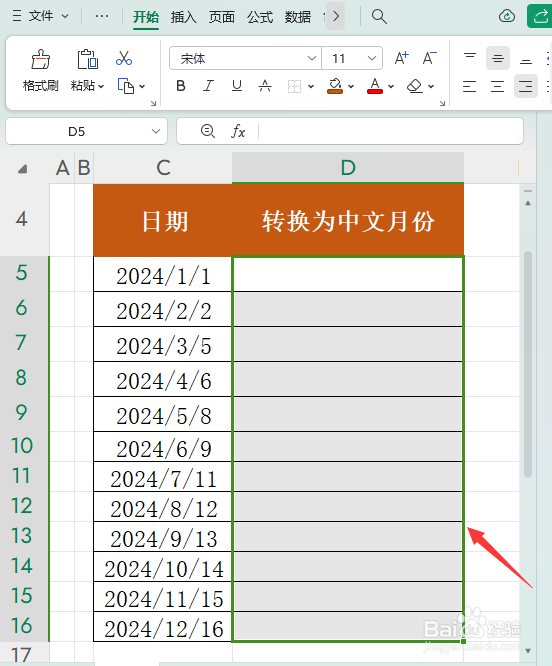Select row 5 header

21,274
